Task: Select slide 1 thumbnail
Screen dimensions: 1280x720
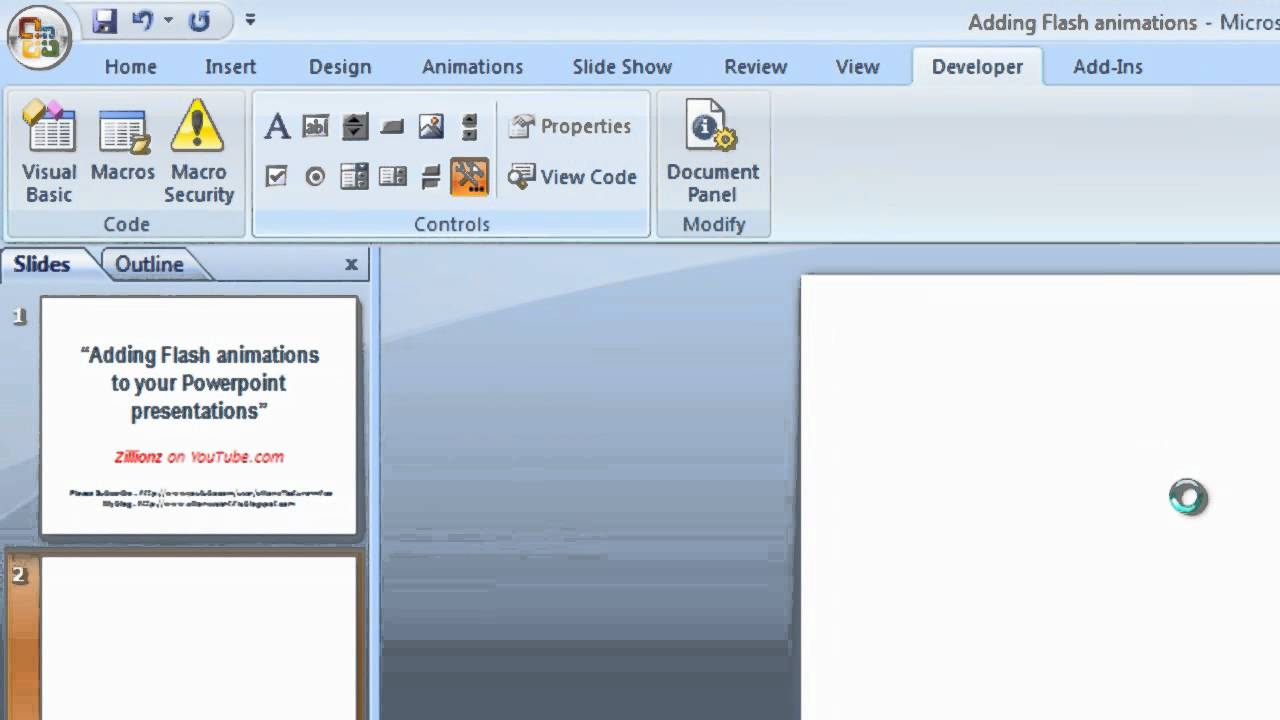Action: click(199, 416)
